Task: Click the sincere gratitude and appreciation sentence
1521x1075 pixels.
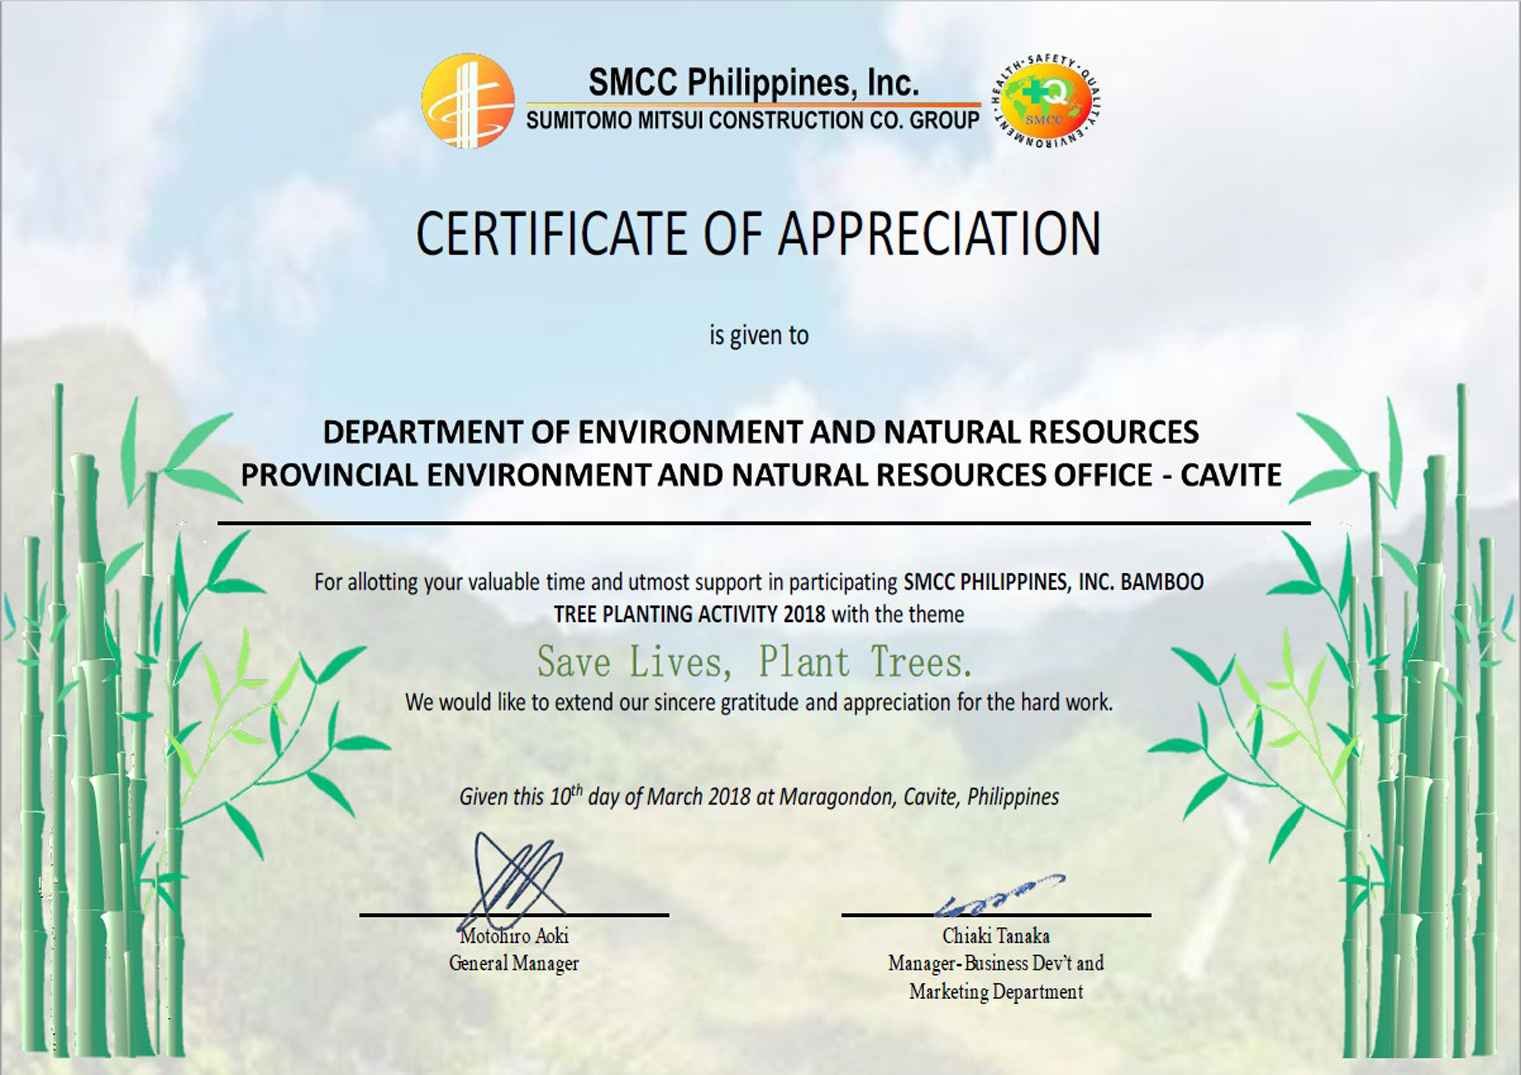Action: 758,702
